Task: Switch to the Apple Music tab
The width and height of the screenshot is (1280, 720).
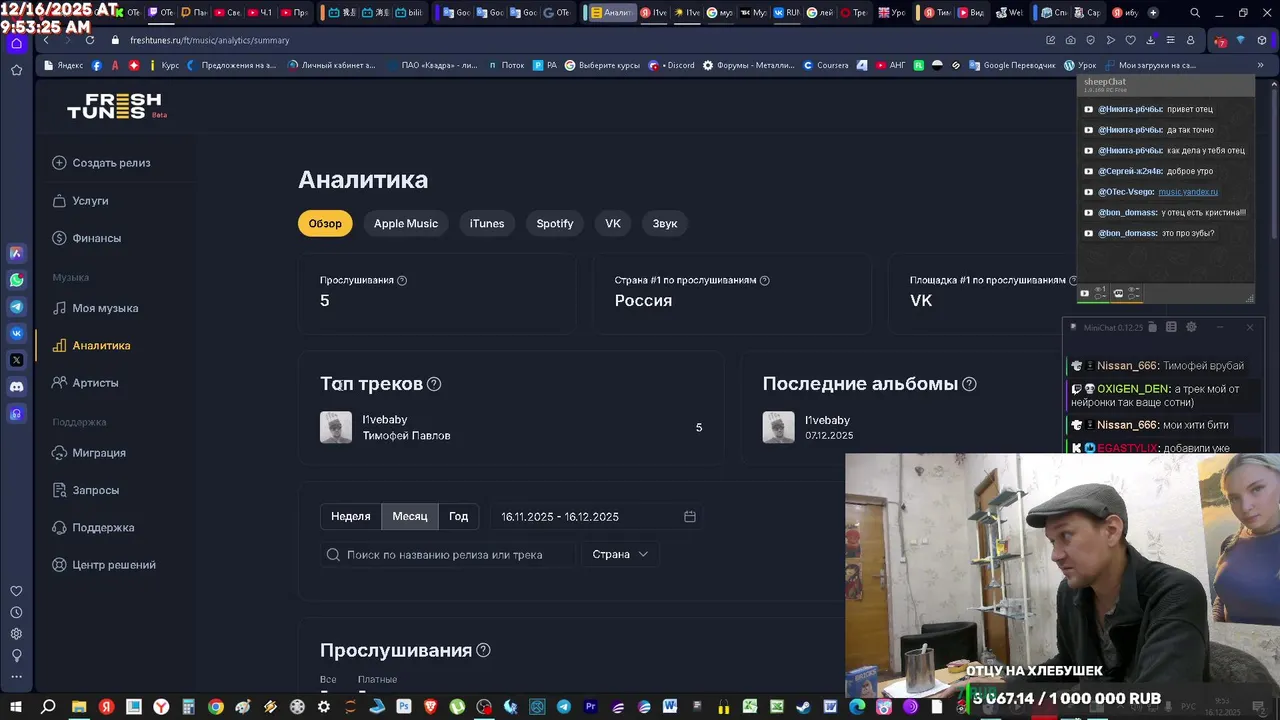Action: (406, 223)
